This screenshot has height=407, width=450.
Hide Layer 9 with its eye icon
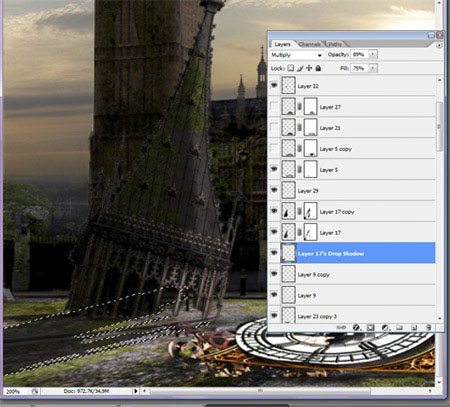click(x=274, y=295)
